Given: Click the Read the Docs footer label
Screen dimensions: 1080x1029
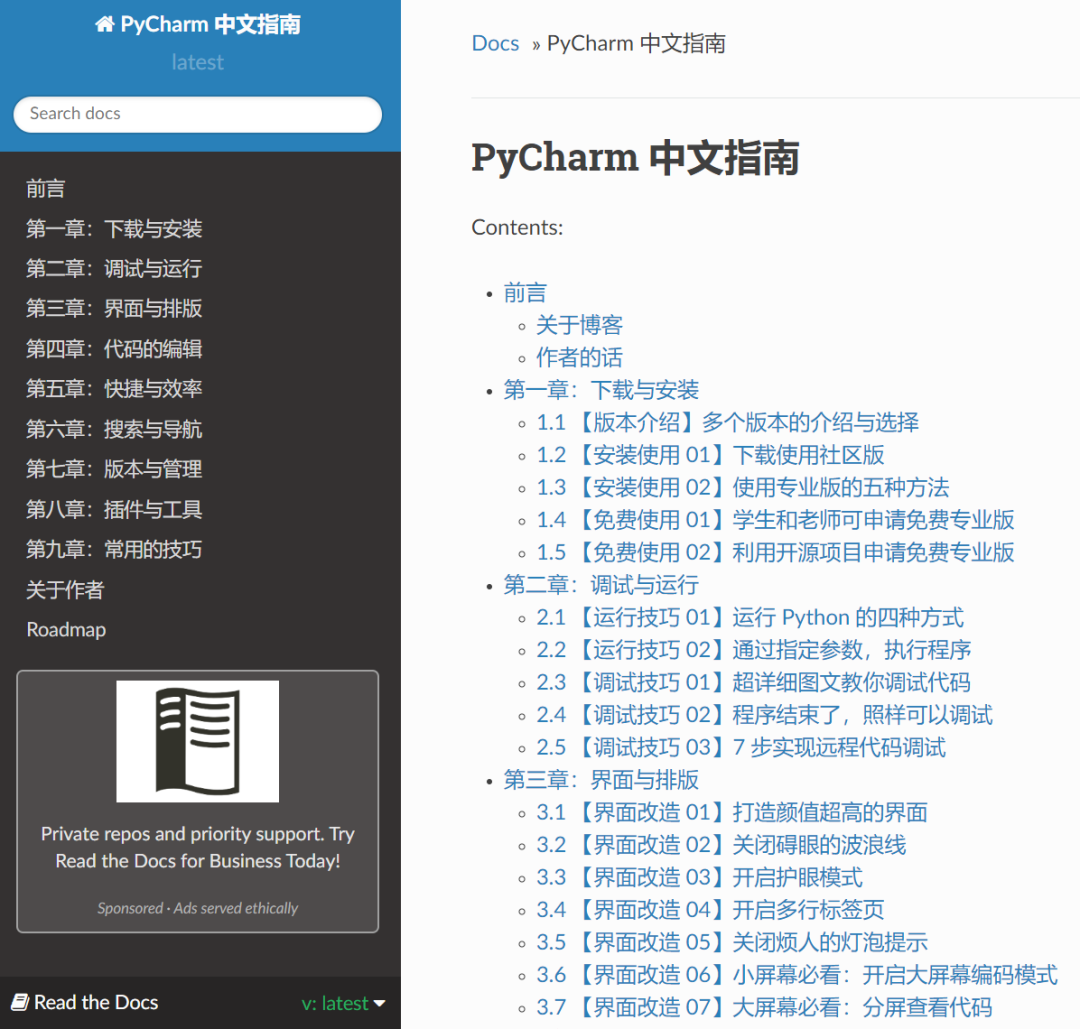Looking at the screenshot, I should coord(96,1002).
